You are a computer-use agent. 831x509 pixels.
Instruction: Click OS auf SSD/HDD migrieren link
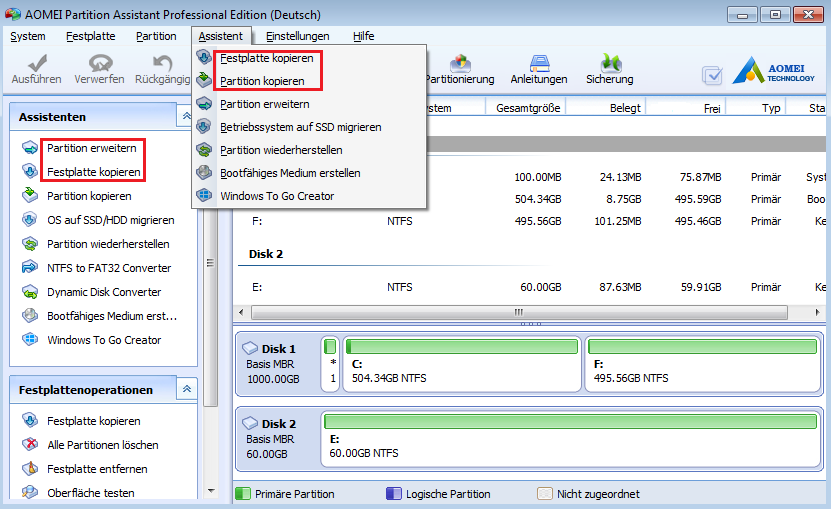point(111,220)
